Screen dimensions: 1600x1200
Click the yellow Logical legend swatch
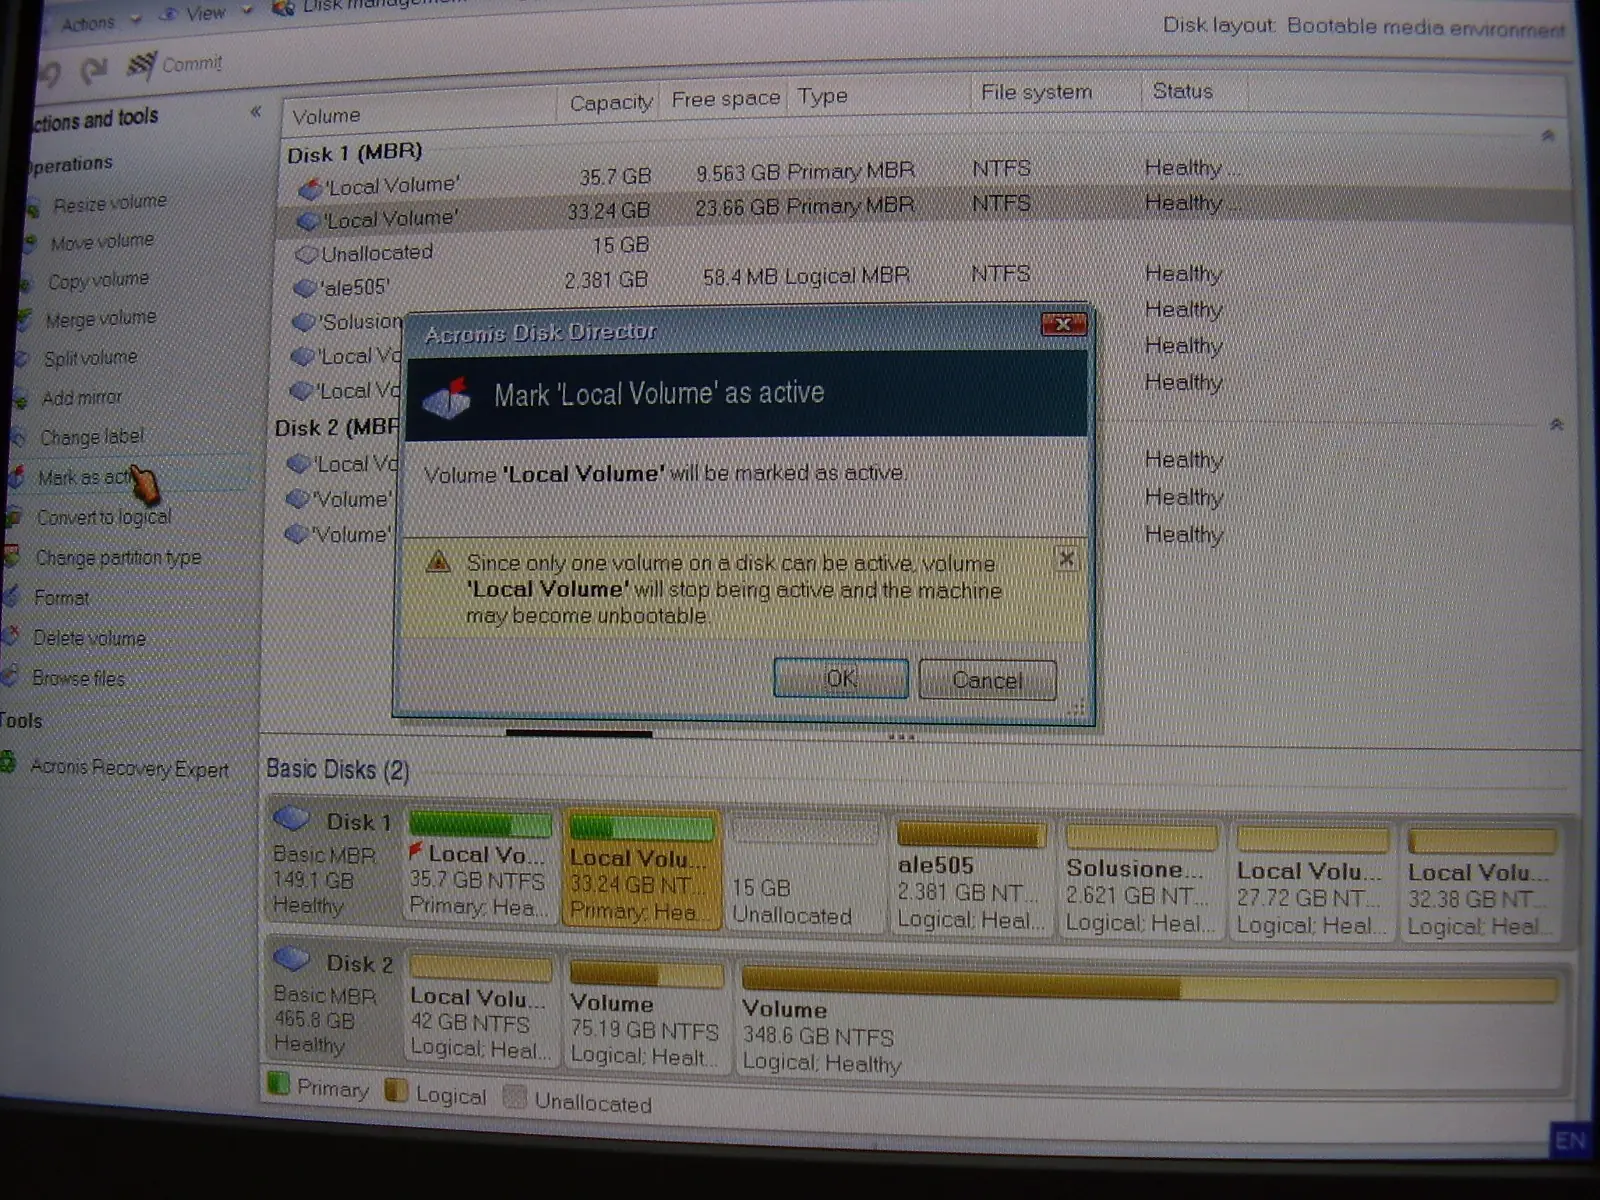pyautogui.click(x=396, y=1091)
